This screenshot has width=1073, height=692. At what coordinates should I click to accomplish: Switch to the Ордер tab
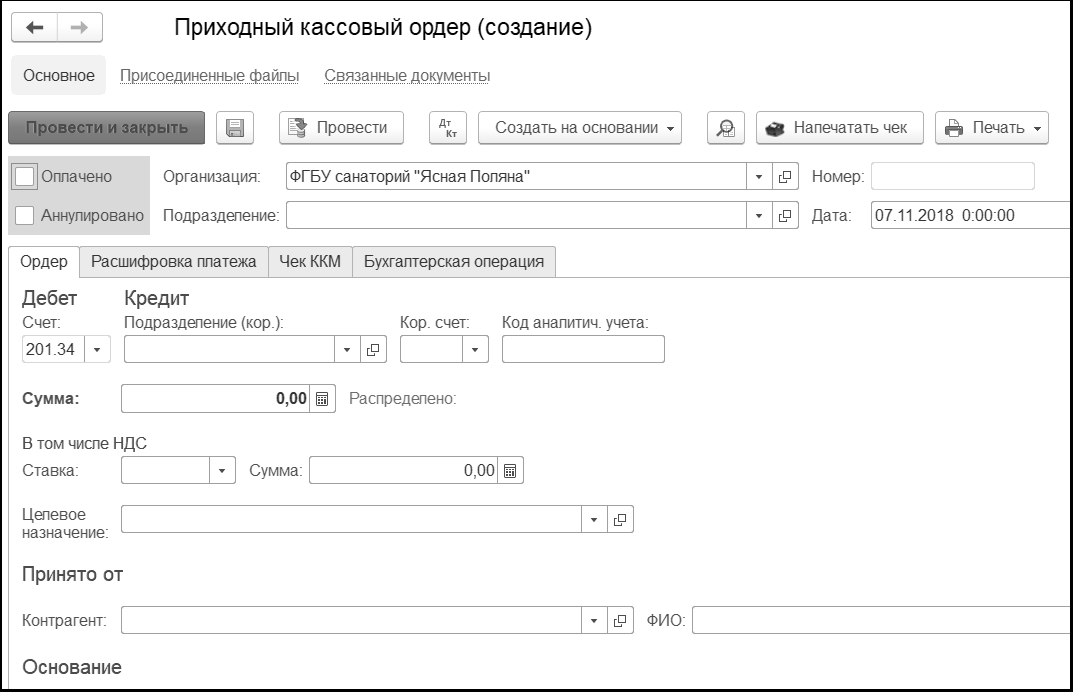44,261
